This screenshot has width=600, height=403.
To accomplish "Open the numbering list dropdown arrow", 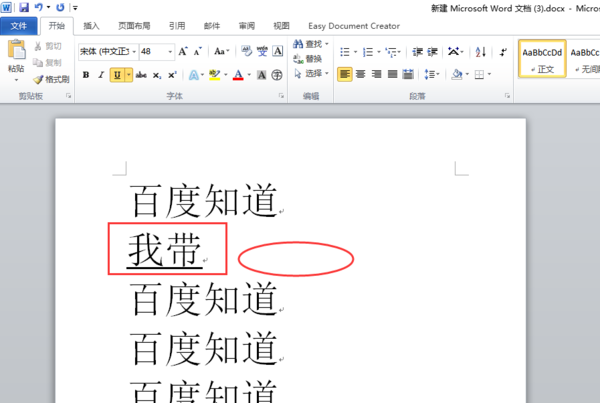I will pyautogui.click(x=379, y=52).
